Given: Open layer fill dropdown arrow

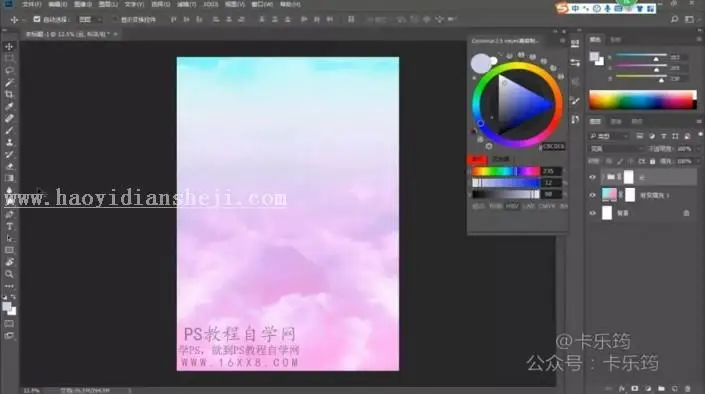Looking at the screenshot, I should click(698, 161).
